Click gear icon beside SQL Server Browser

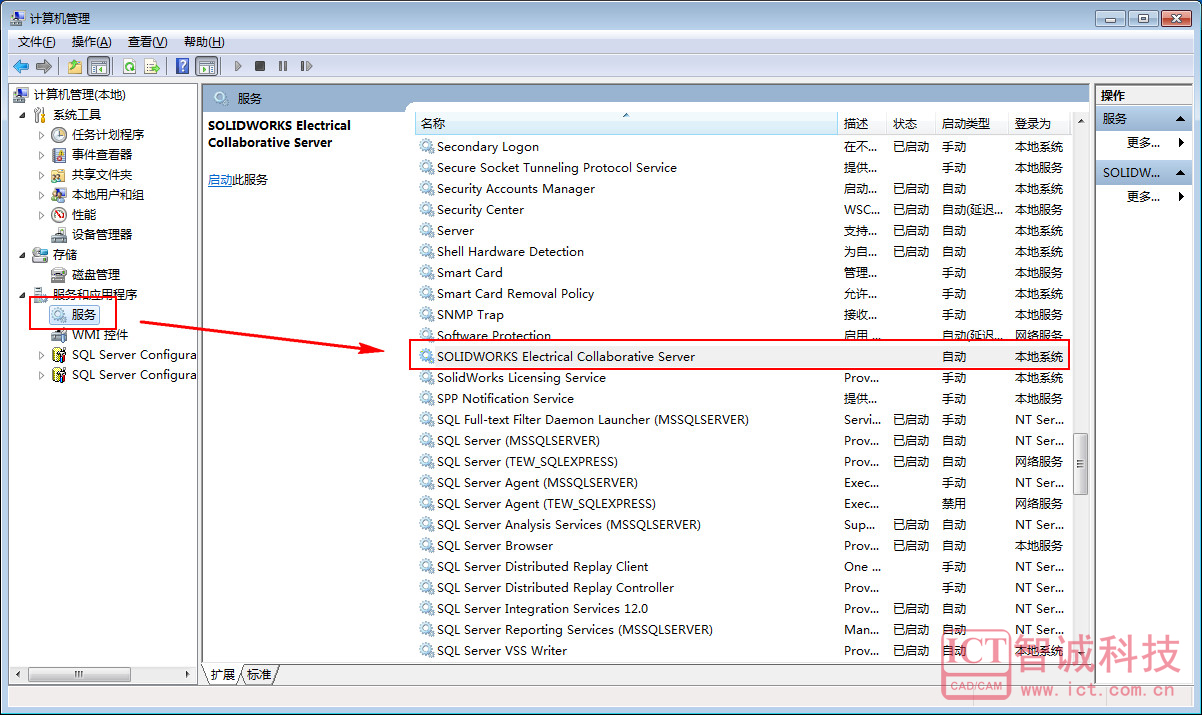427,545
